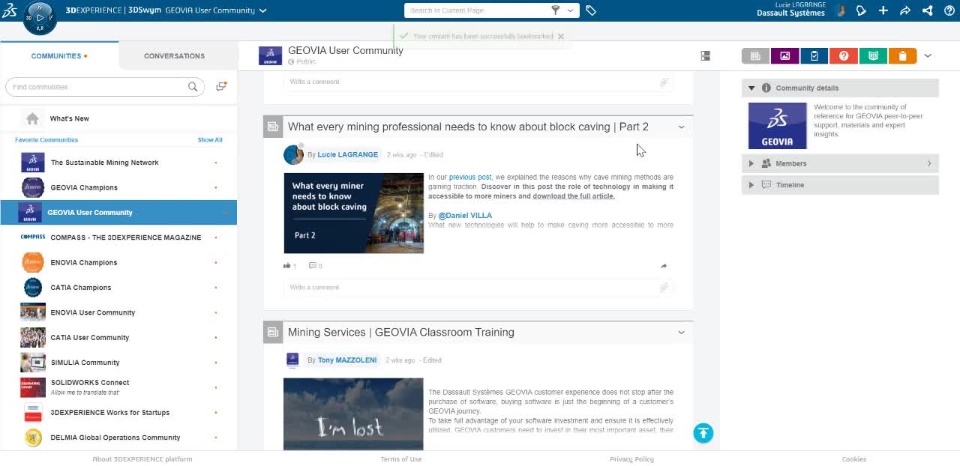
Task: Open Members panel right chevron
Action: click(x=929, y=163)
